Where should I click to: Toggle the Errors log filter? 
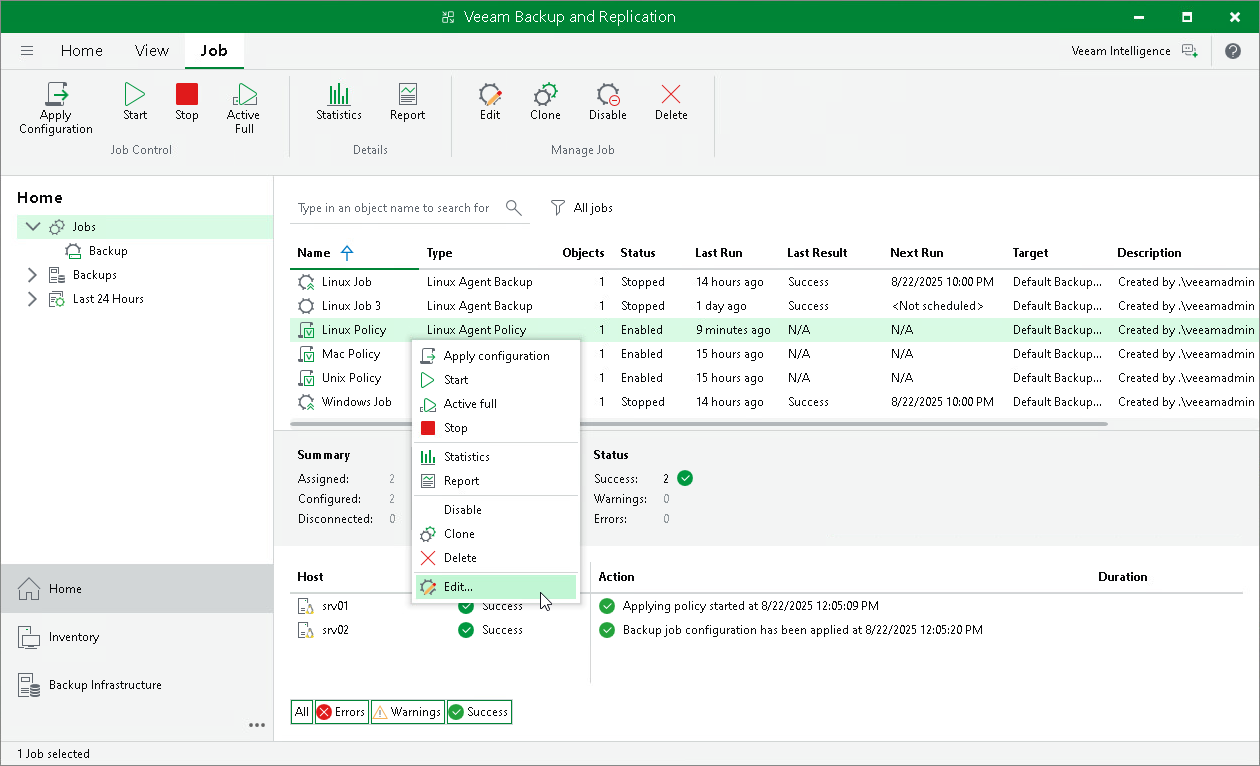tap(341, 712)
